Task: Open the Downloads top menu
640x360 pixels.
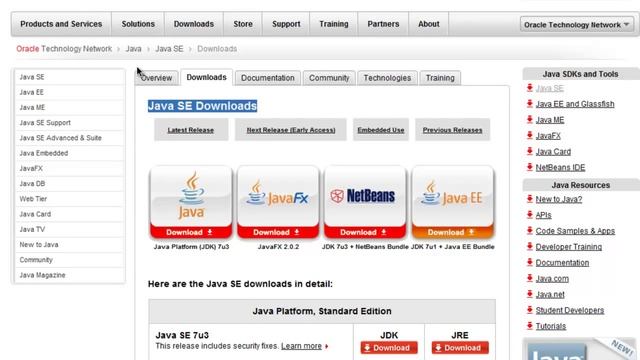Action: (194, 24)
